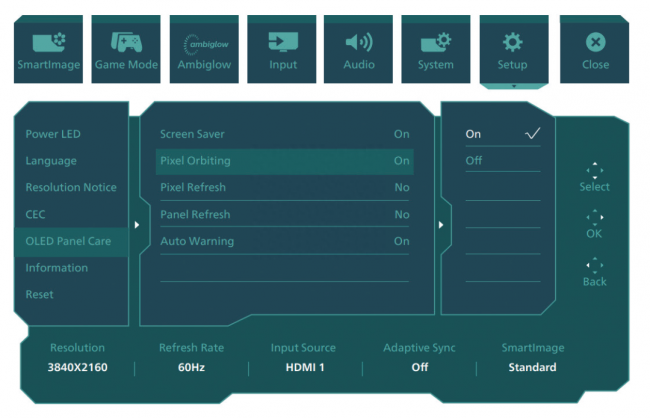
Task: Close the OSD menu
Action: click(x=594, y=49)
